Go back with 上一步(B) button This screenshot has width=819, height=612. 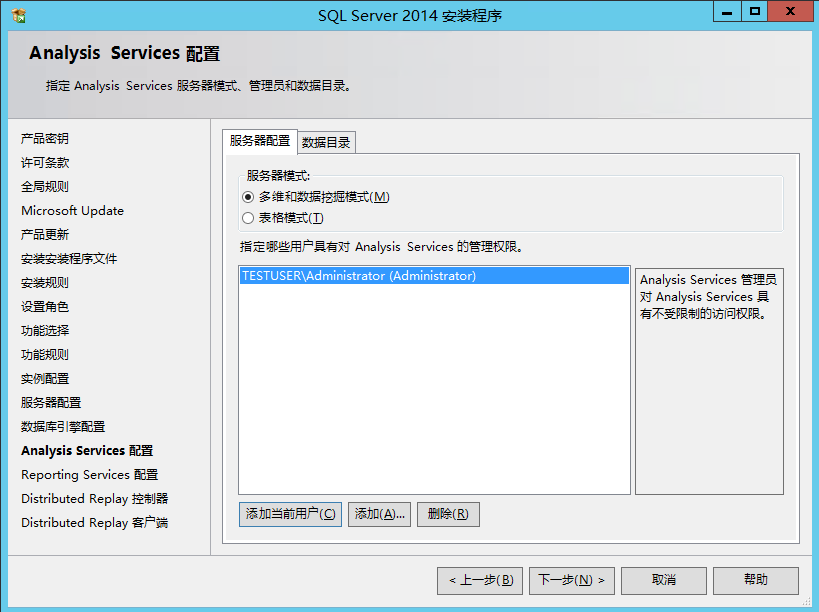coord(480,581)
